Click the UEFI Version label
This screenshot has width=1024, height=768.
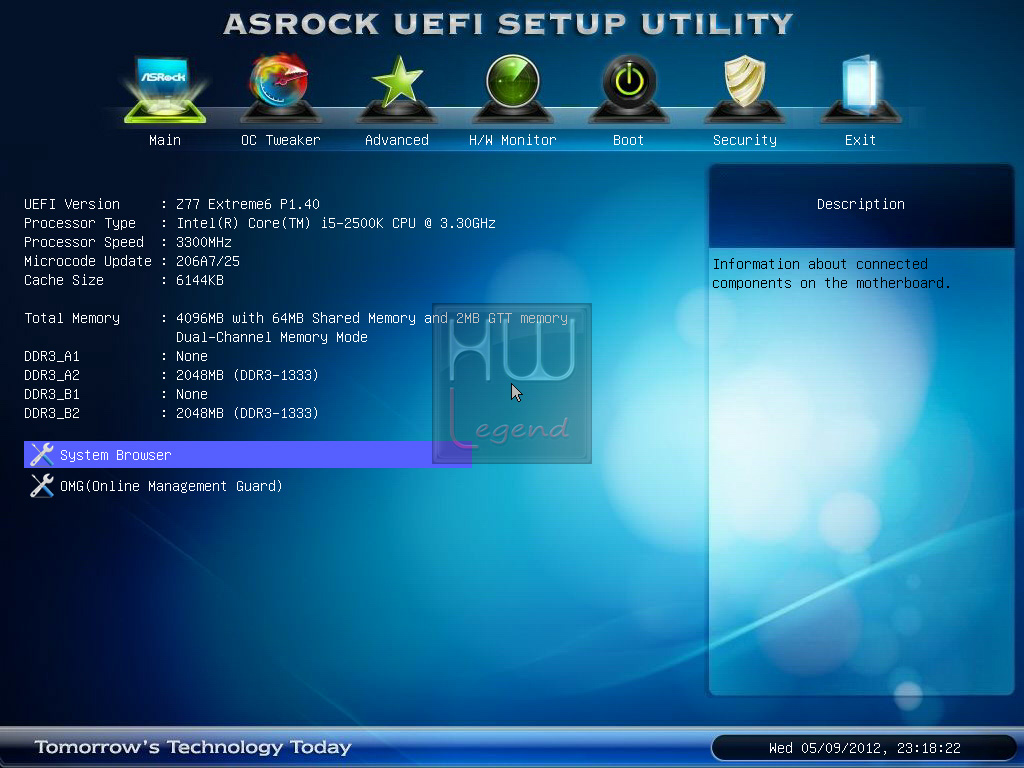72,204
